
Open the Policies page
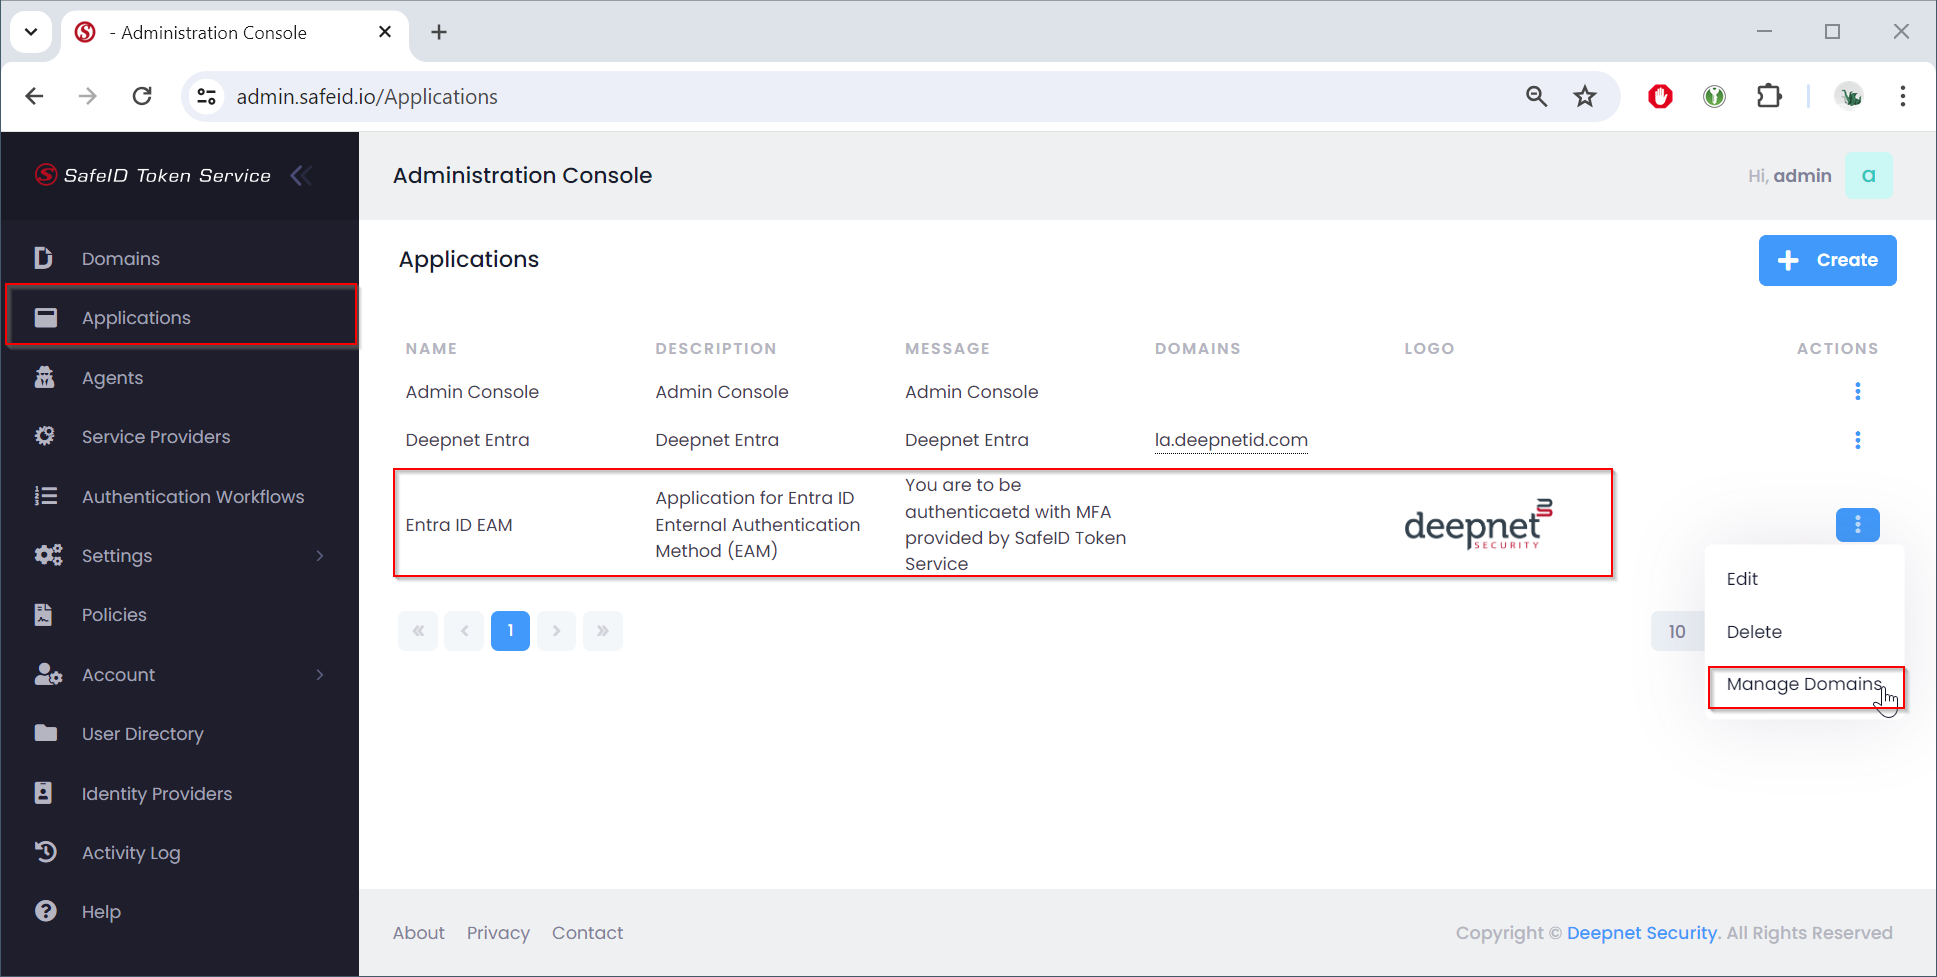[x=114, y=615]
